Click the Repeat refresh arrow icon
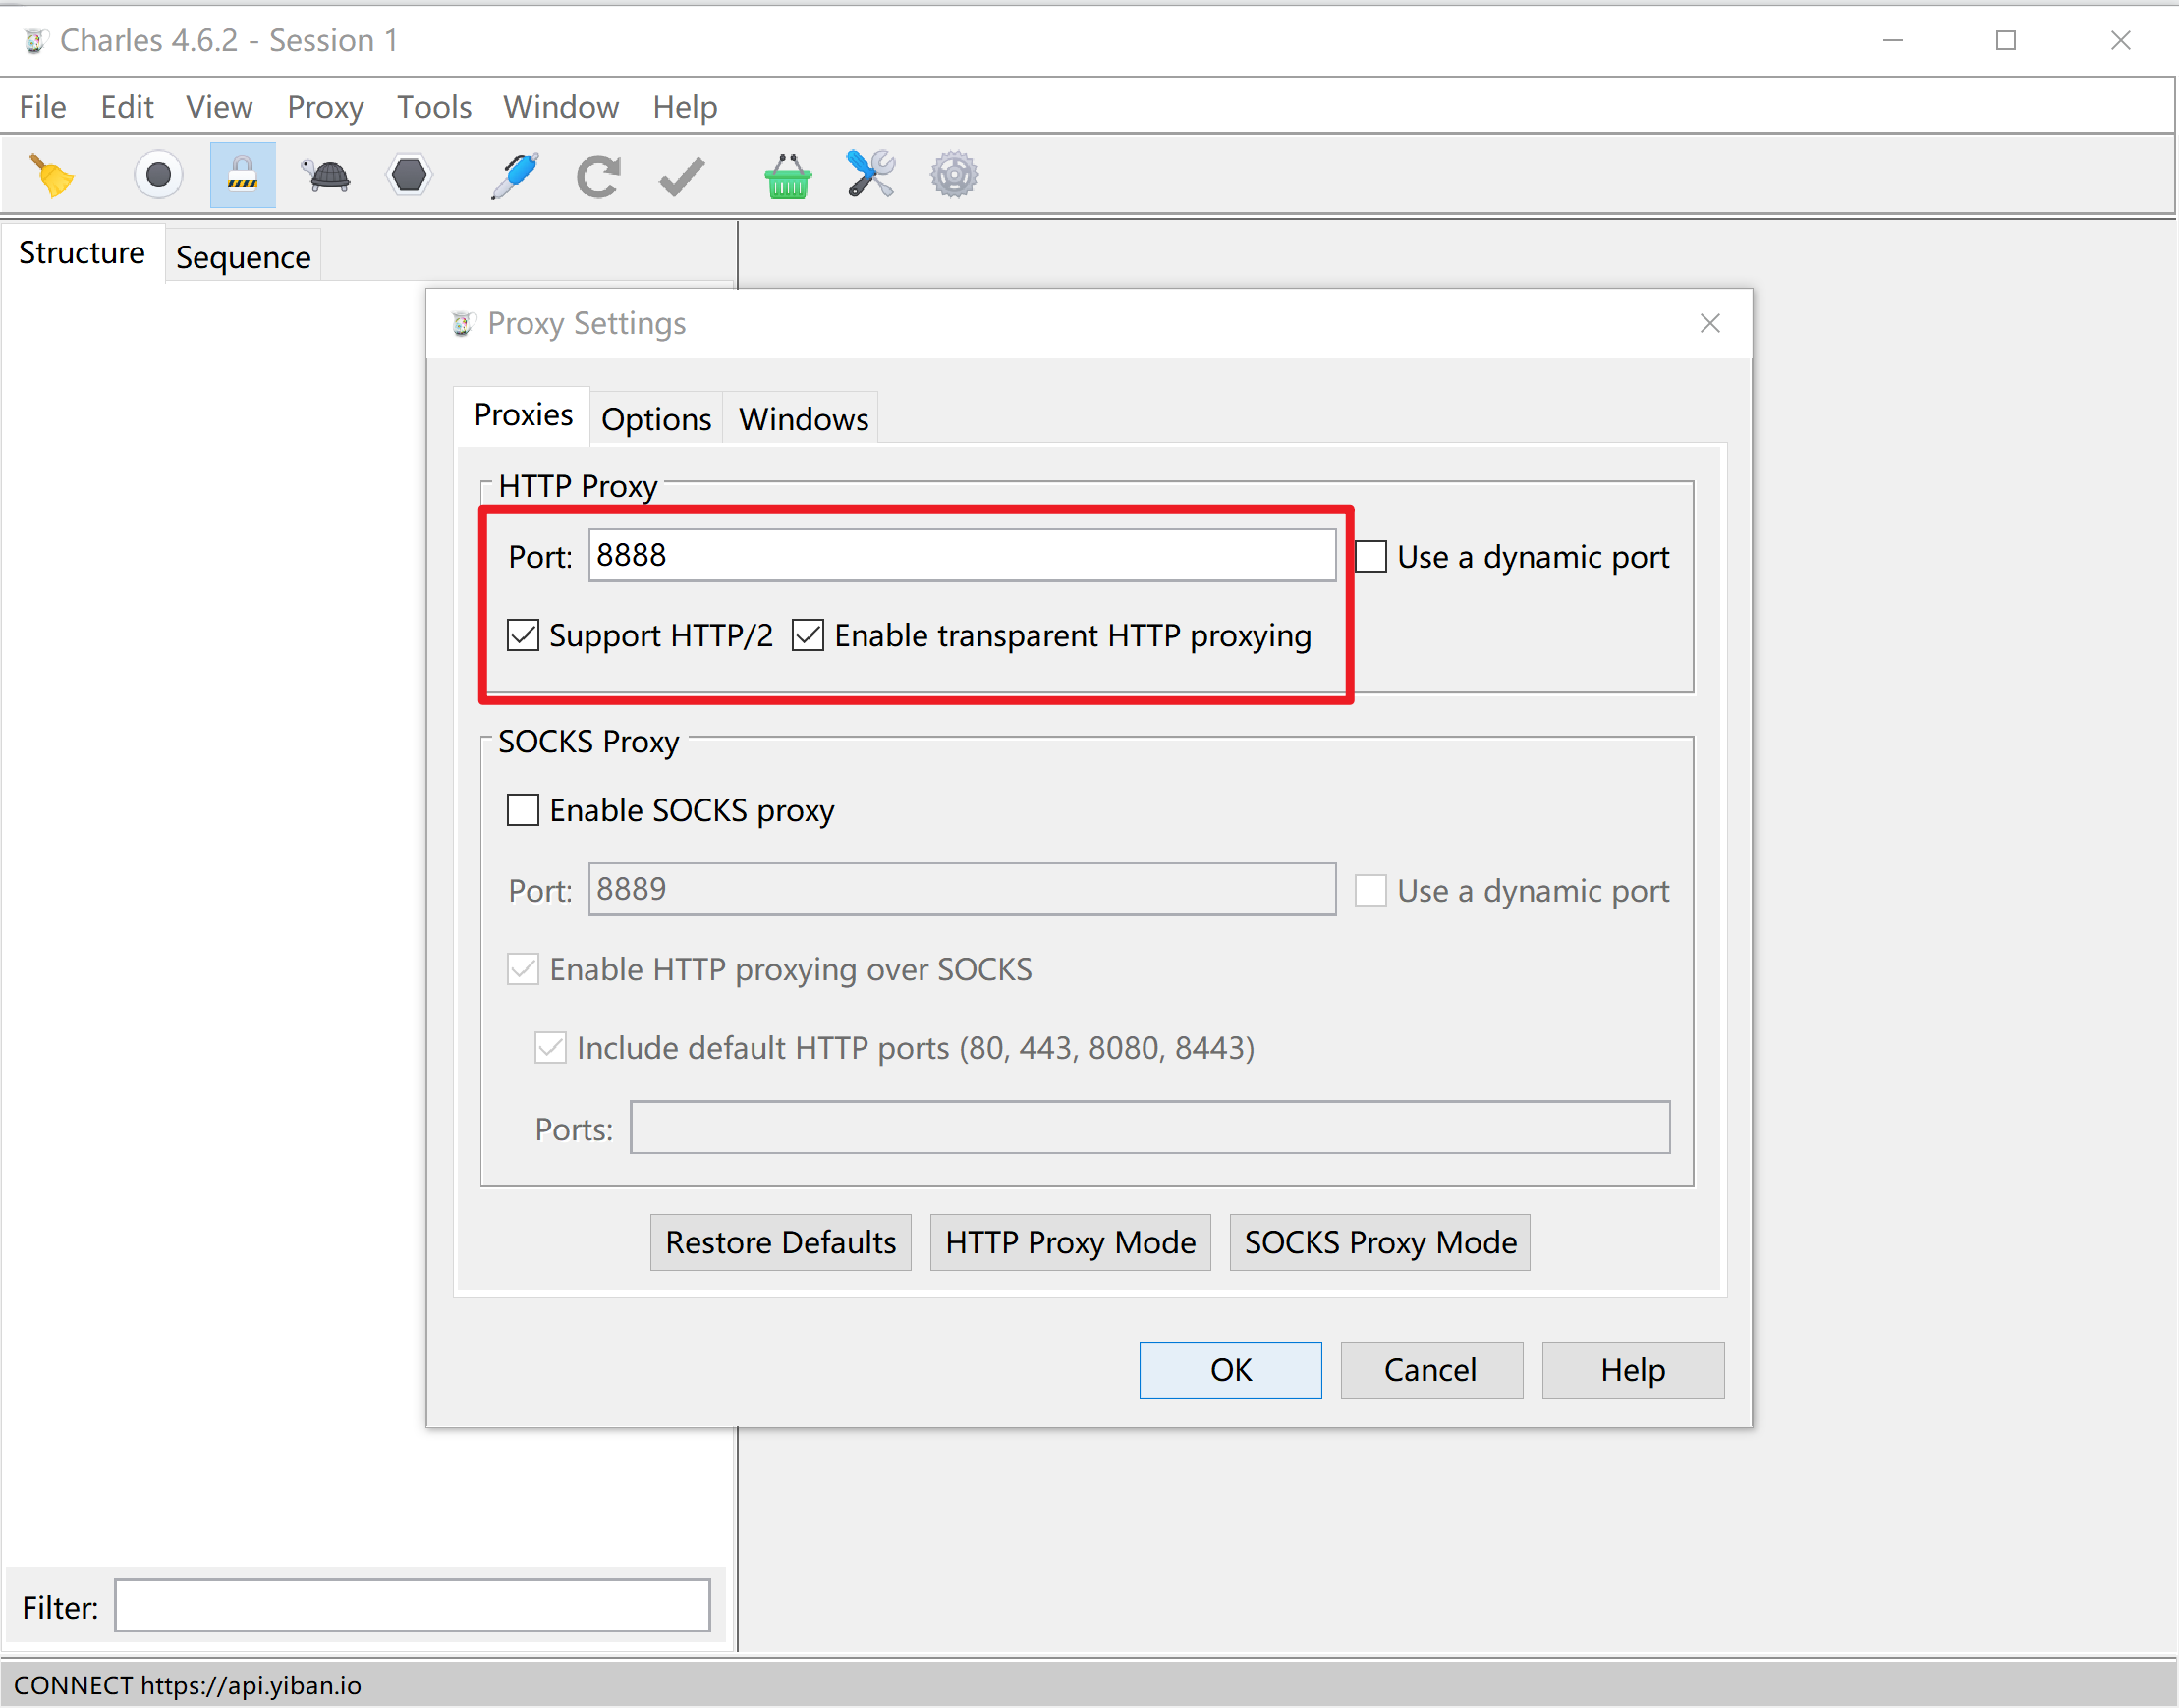The width and height of the screenshot is (2179, 1708). pyautogui.click(x=598, y=176)
